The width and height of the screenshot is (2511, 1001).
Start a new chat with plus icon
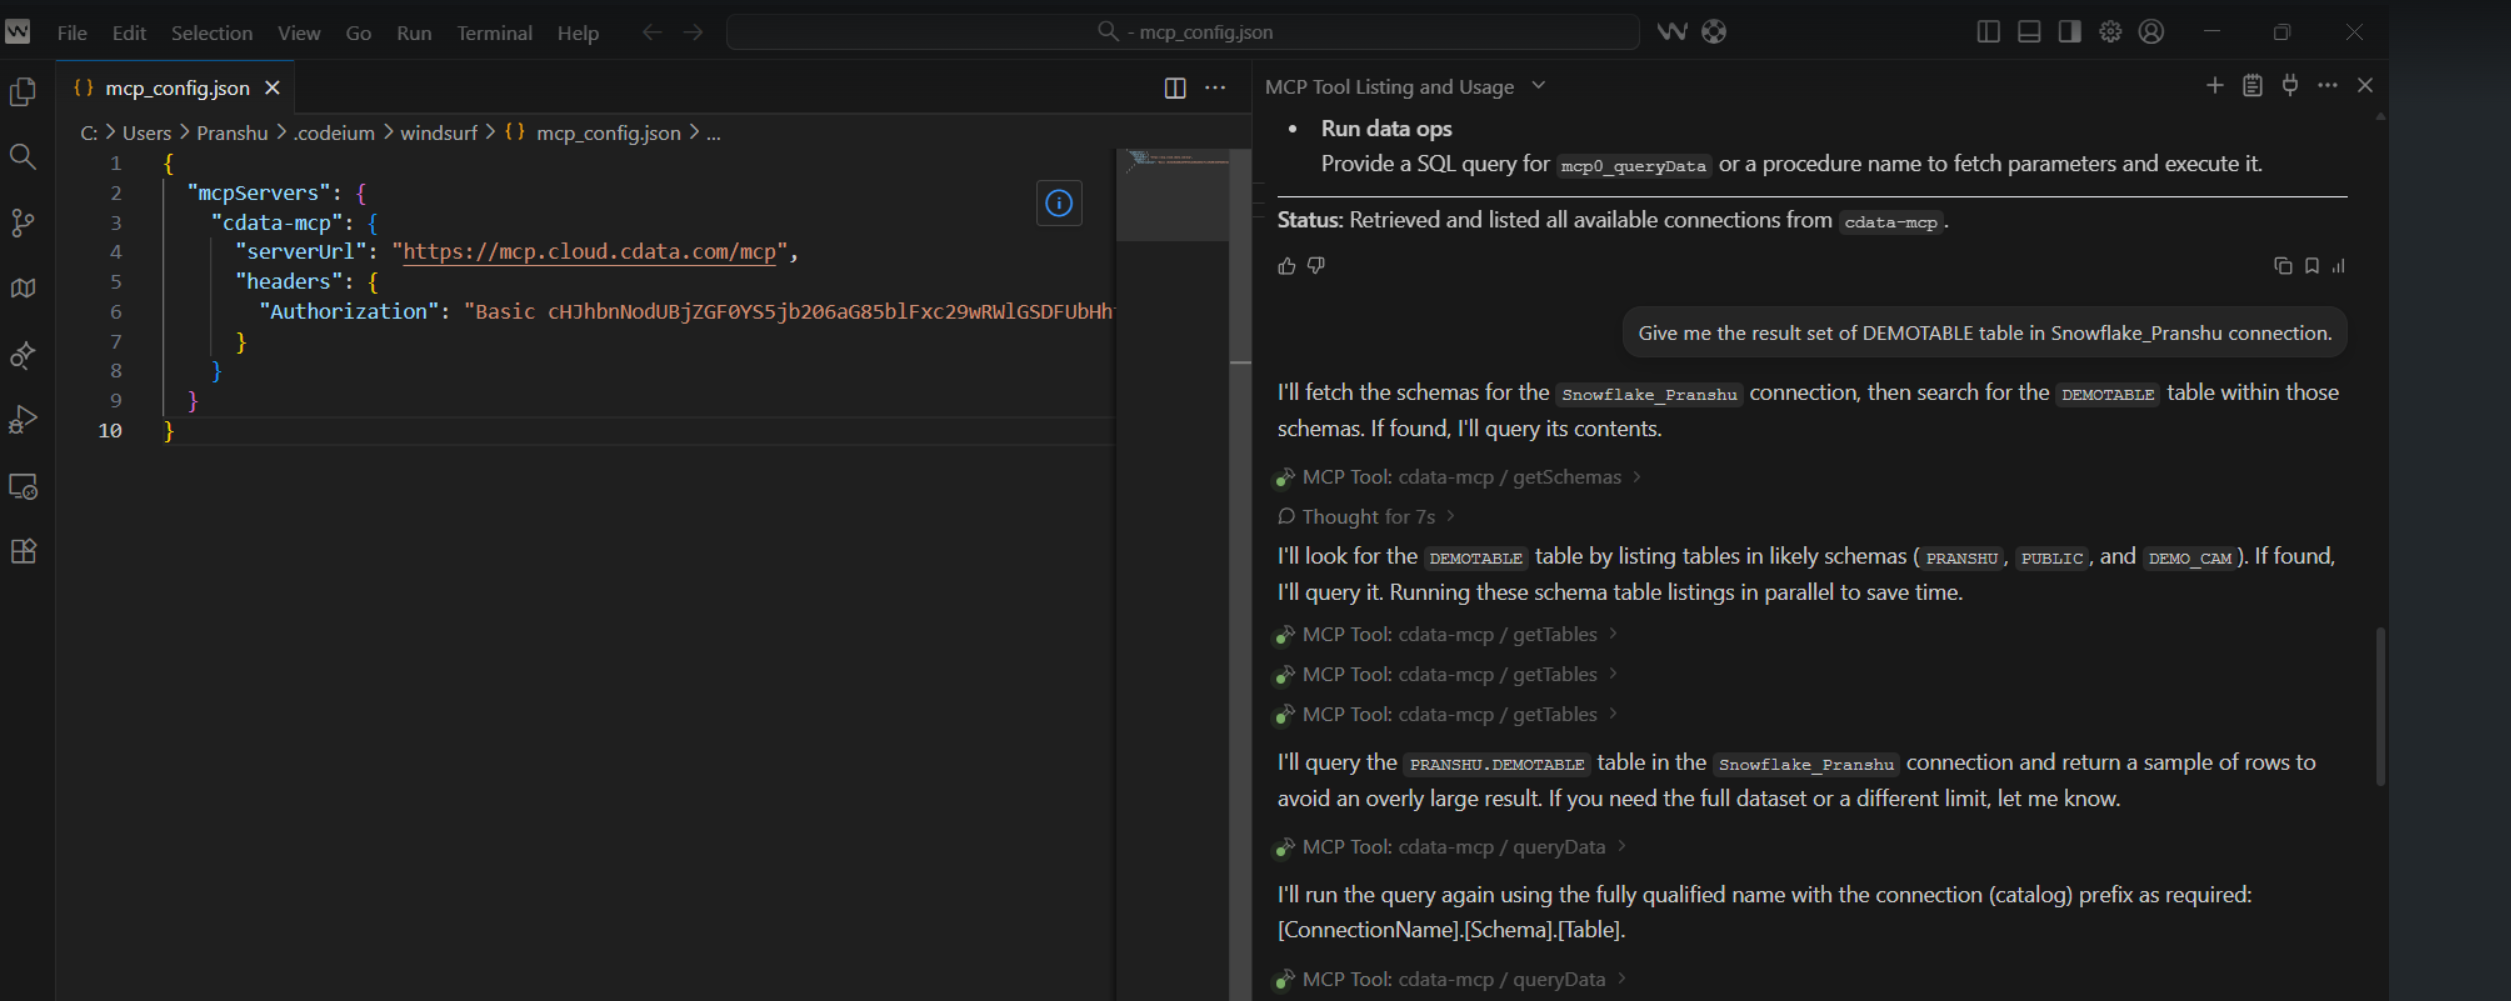pyautogui.click(x=2214, y=86)
